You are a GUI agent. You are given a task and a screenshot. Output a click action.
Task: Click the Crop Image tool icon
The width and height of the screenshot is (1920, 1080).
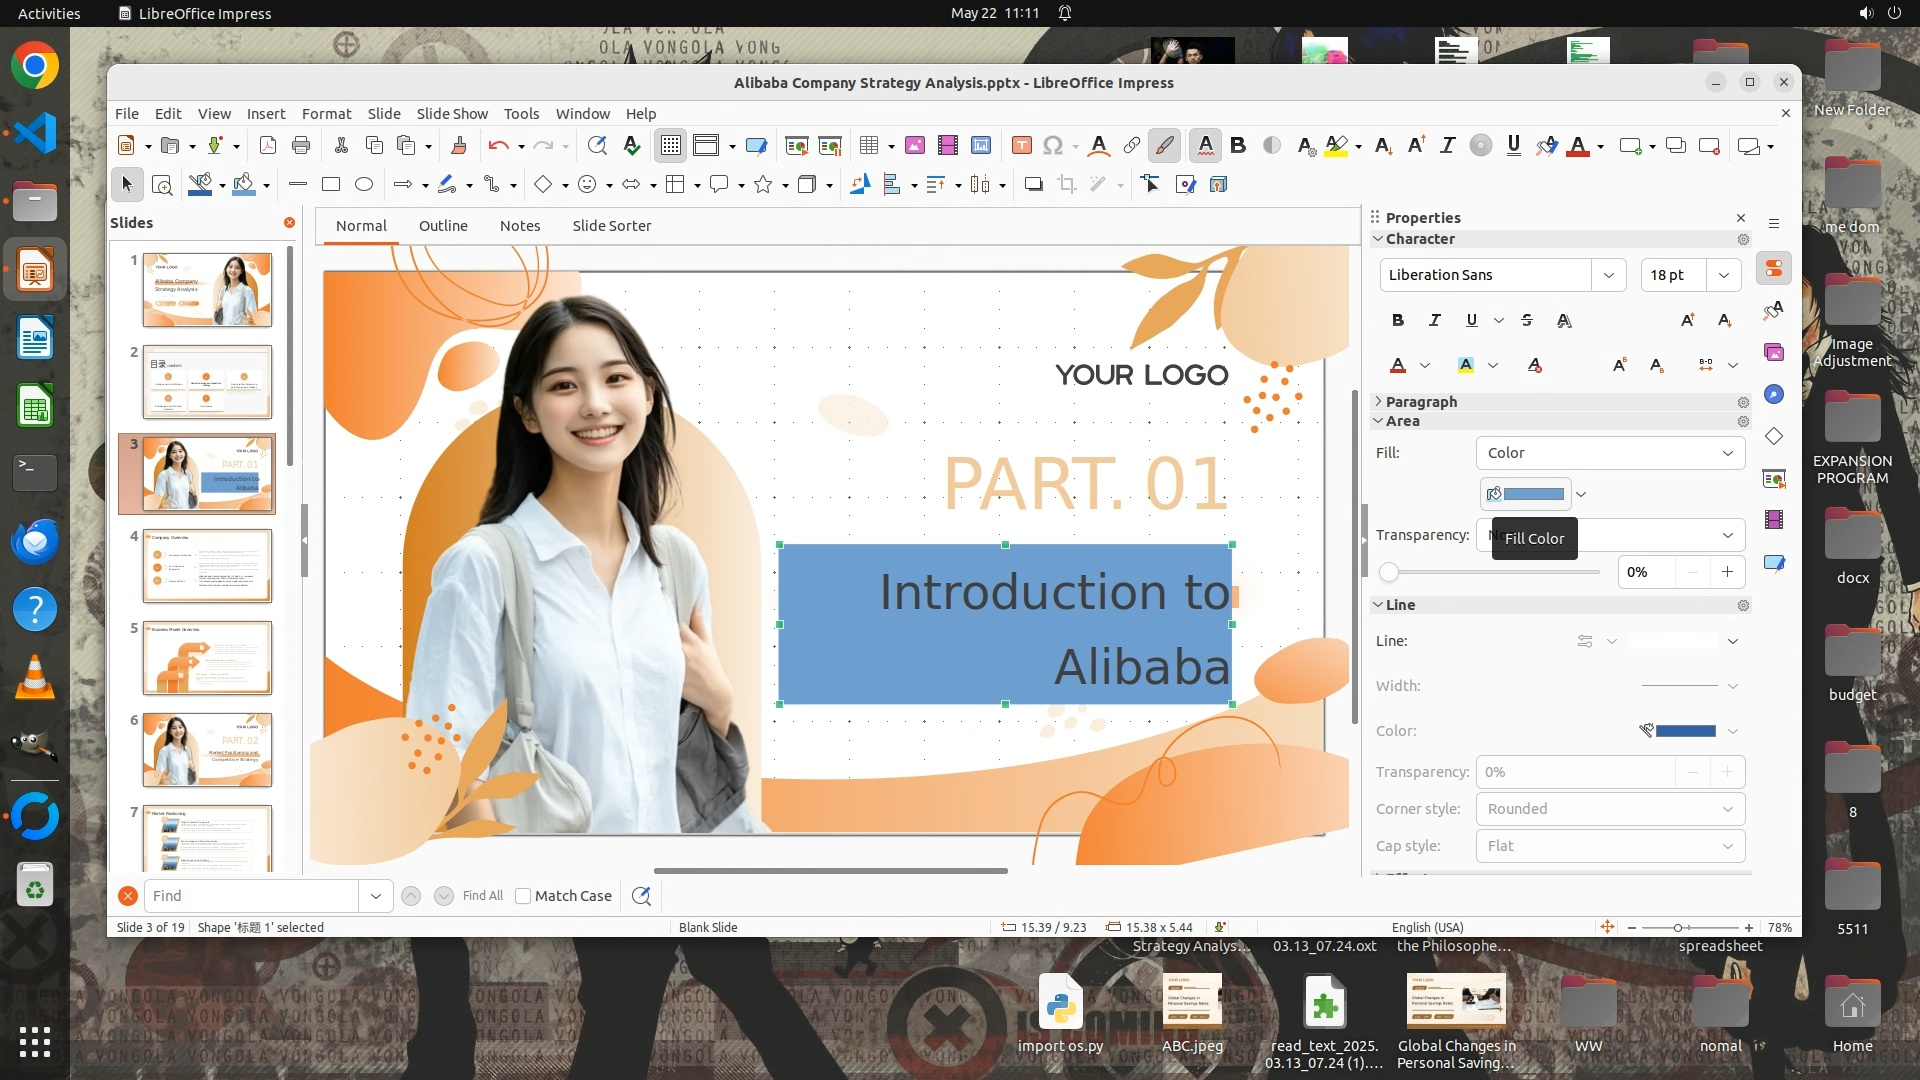(1067, 184)
